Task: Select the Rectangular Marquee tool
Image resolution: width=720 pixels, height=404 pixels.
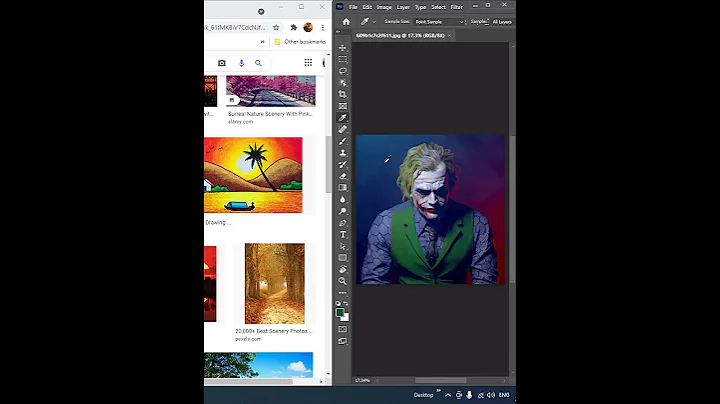Action: tap(343, 59)
